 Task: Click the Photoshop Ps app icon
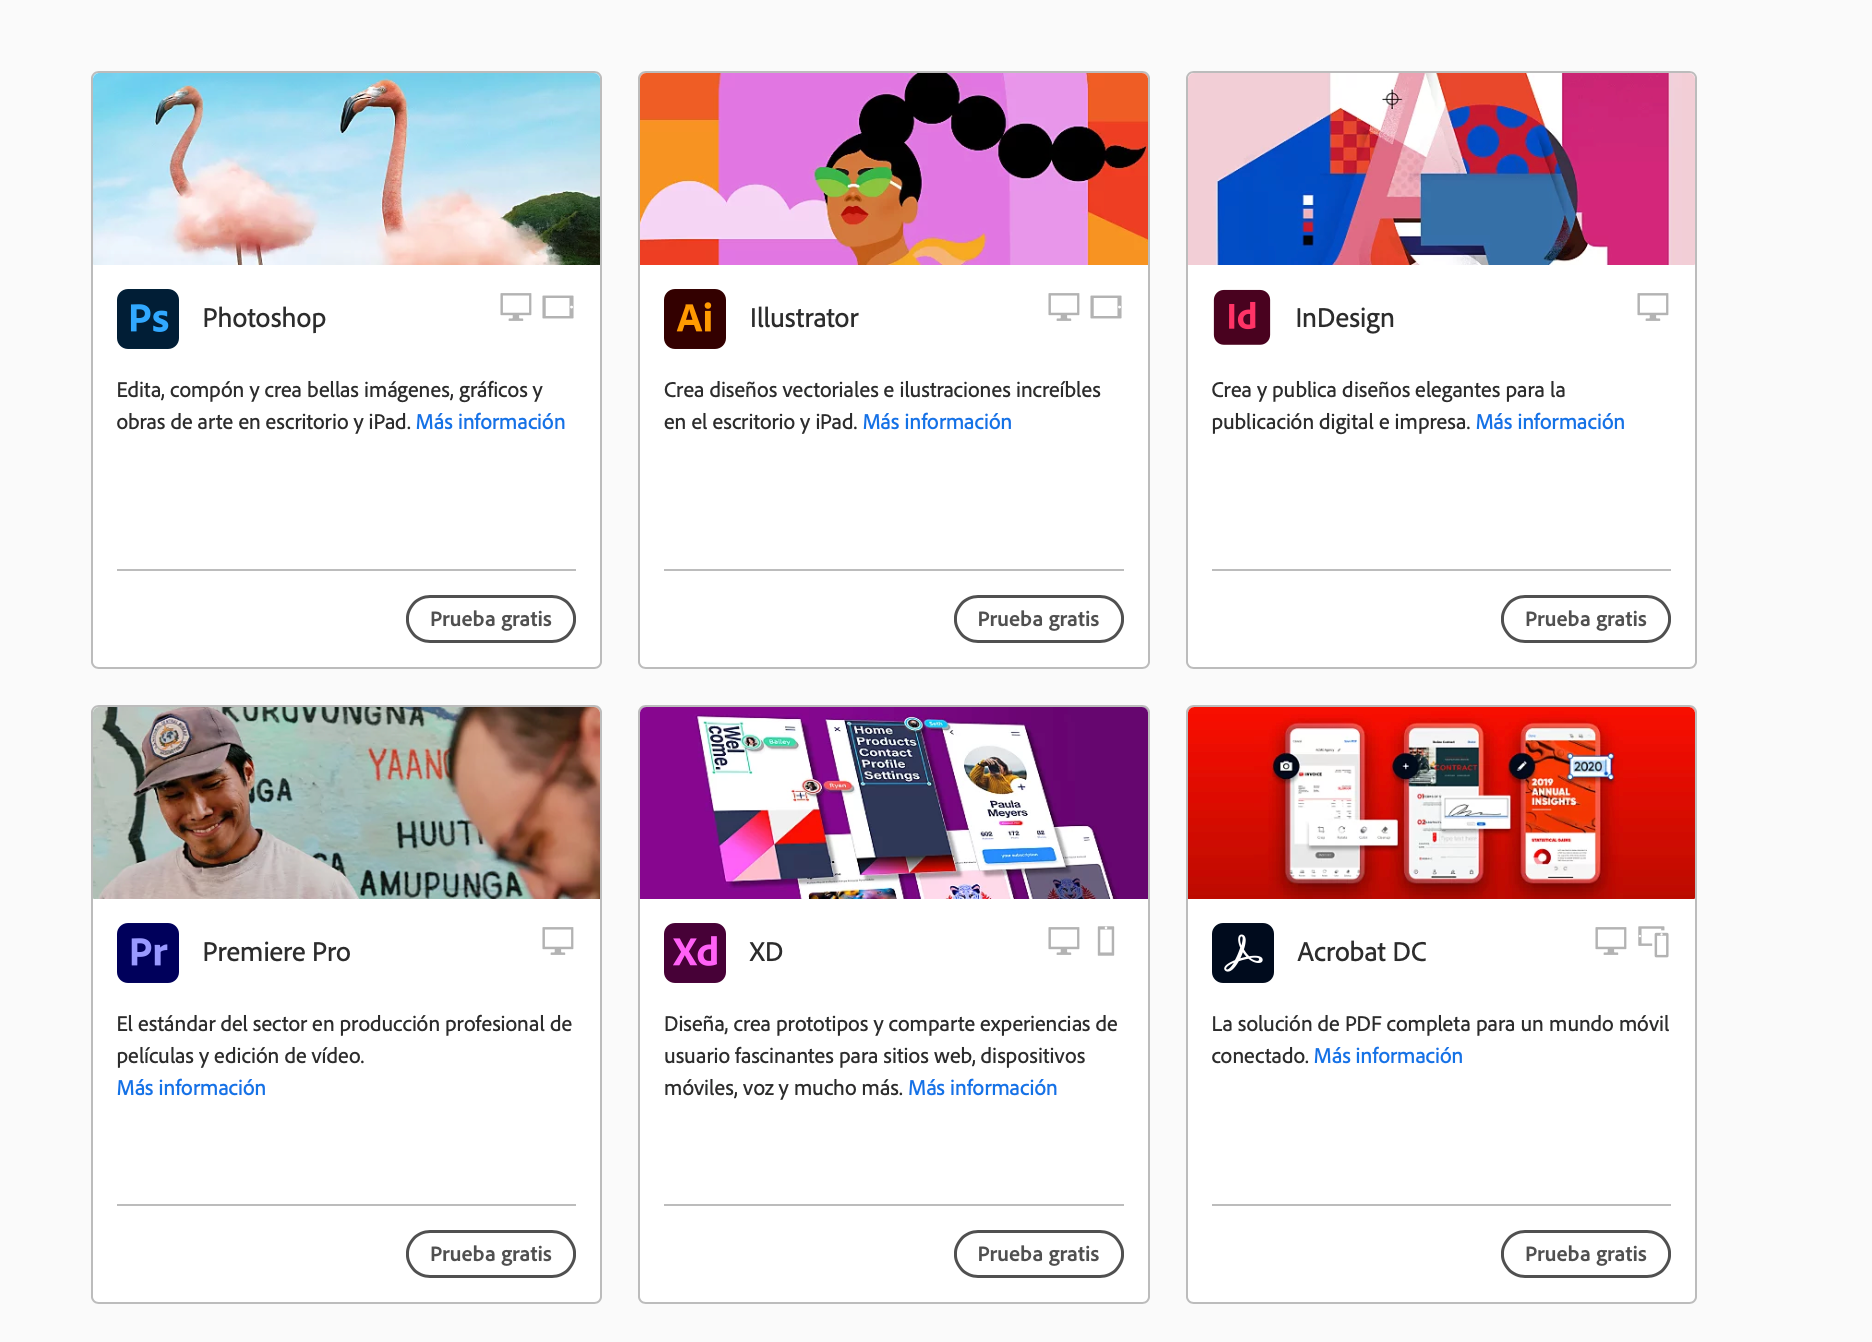click(148, 319)
